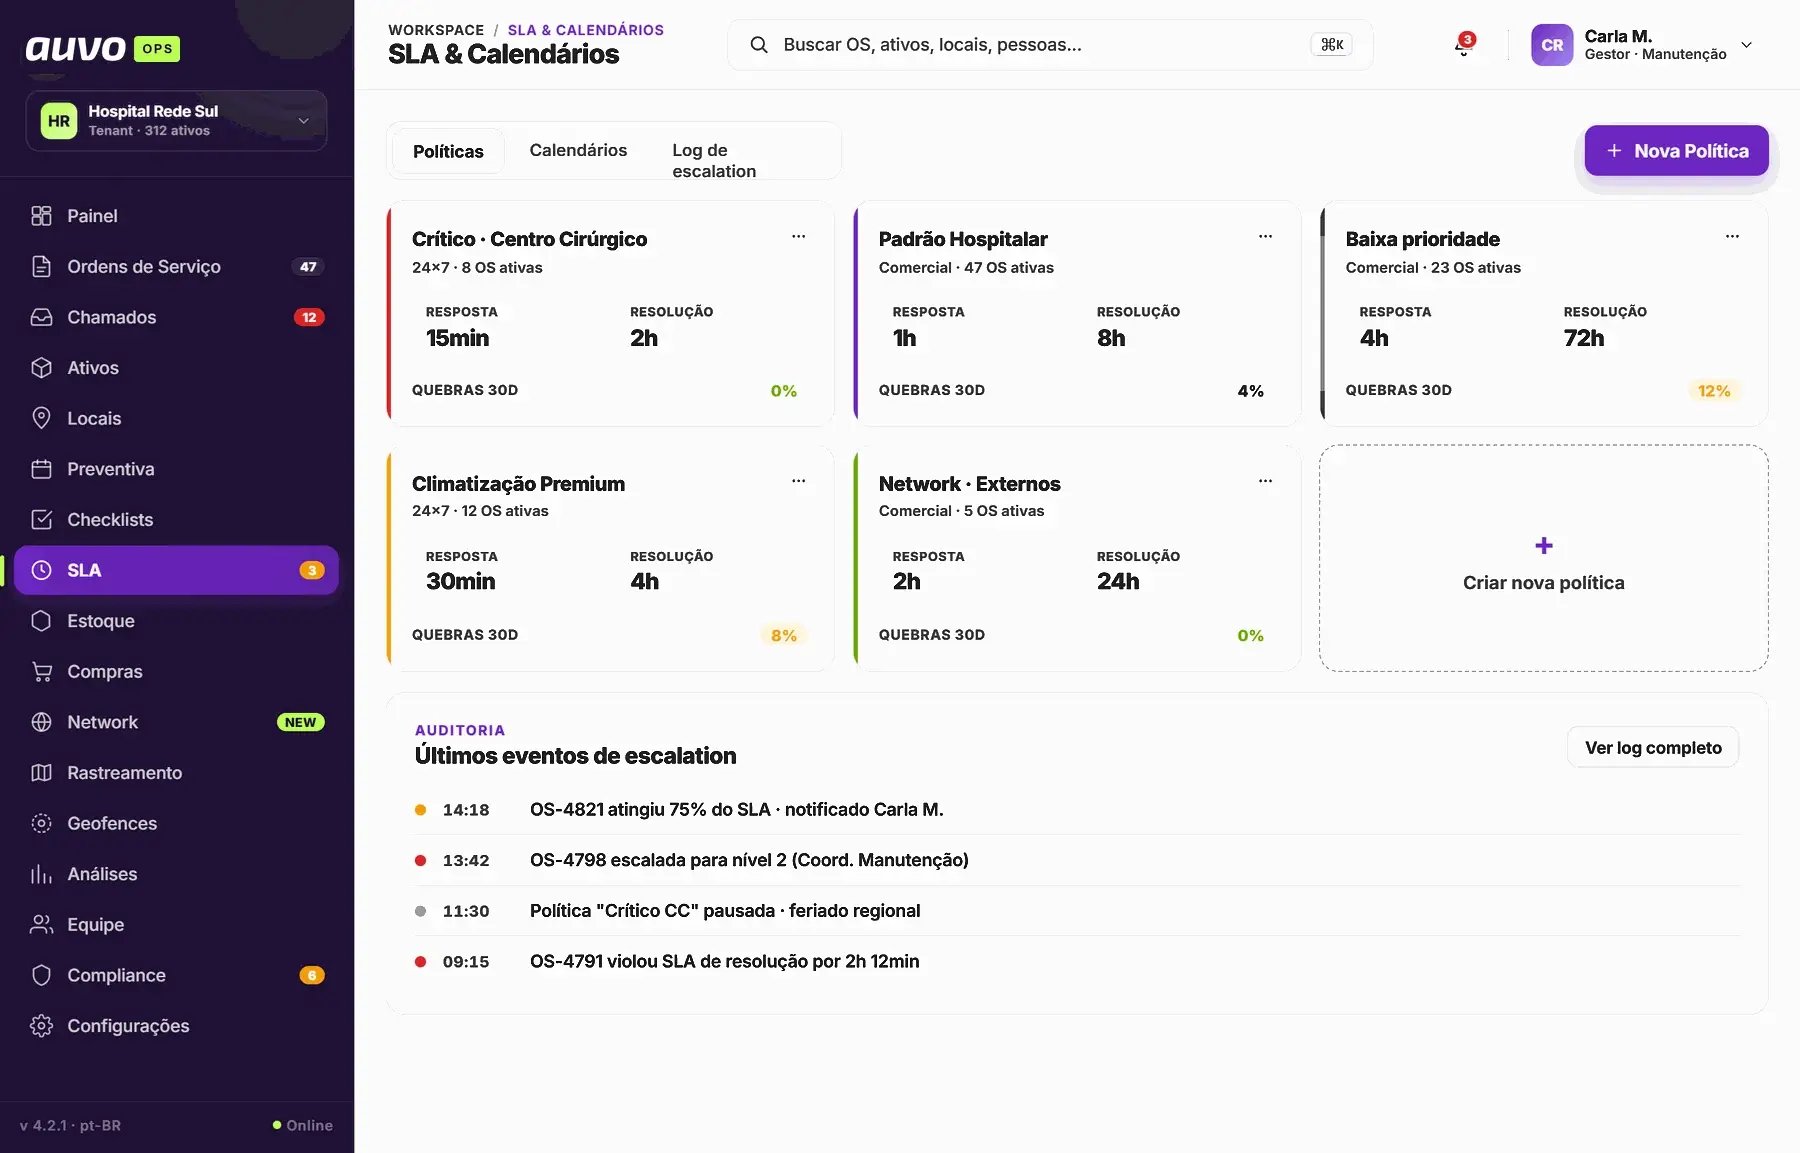
Task: Click the Rastreamento map icon
Action: click(41, 773)
